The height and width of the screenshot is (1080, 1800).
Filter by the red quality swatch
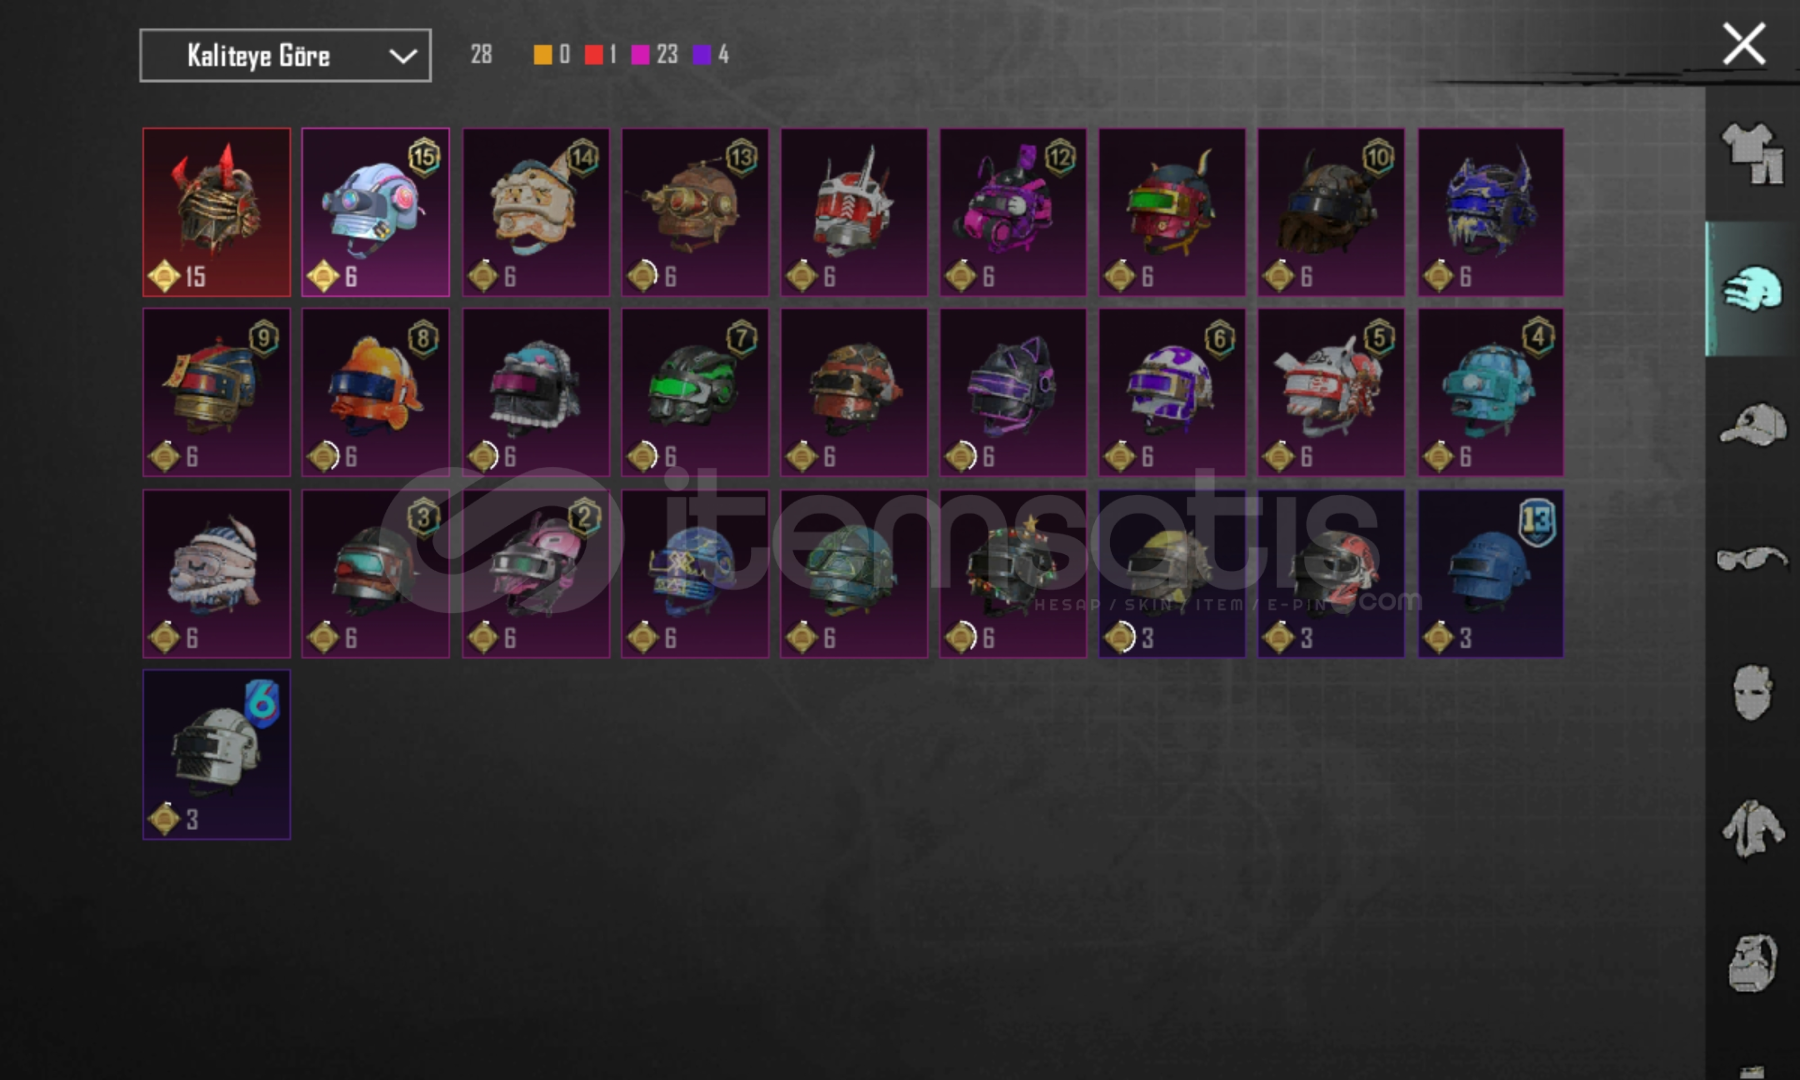pyautogui.click(x=594, y=55)
